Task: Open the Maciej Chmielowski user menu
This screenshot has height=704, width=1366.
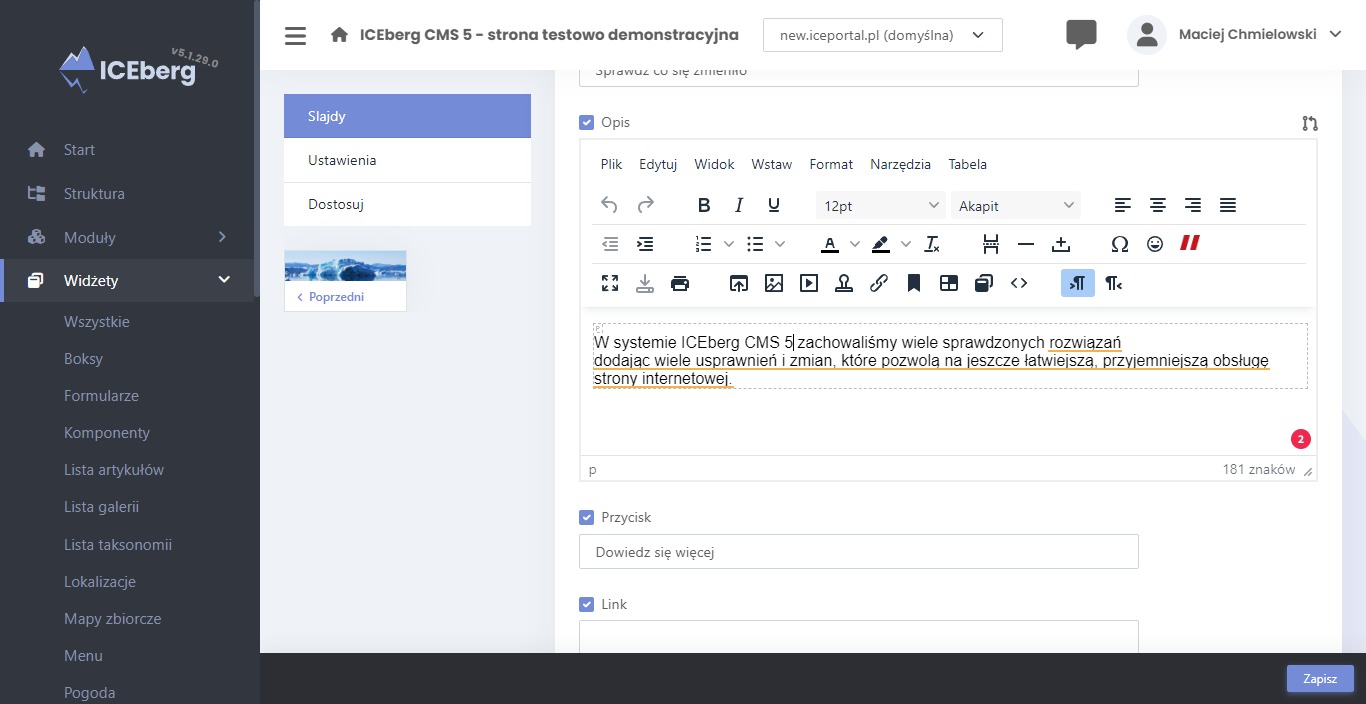Action: tap(1234, 34)
